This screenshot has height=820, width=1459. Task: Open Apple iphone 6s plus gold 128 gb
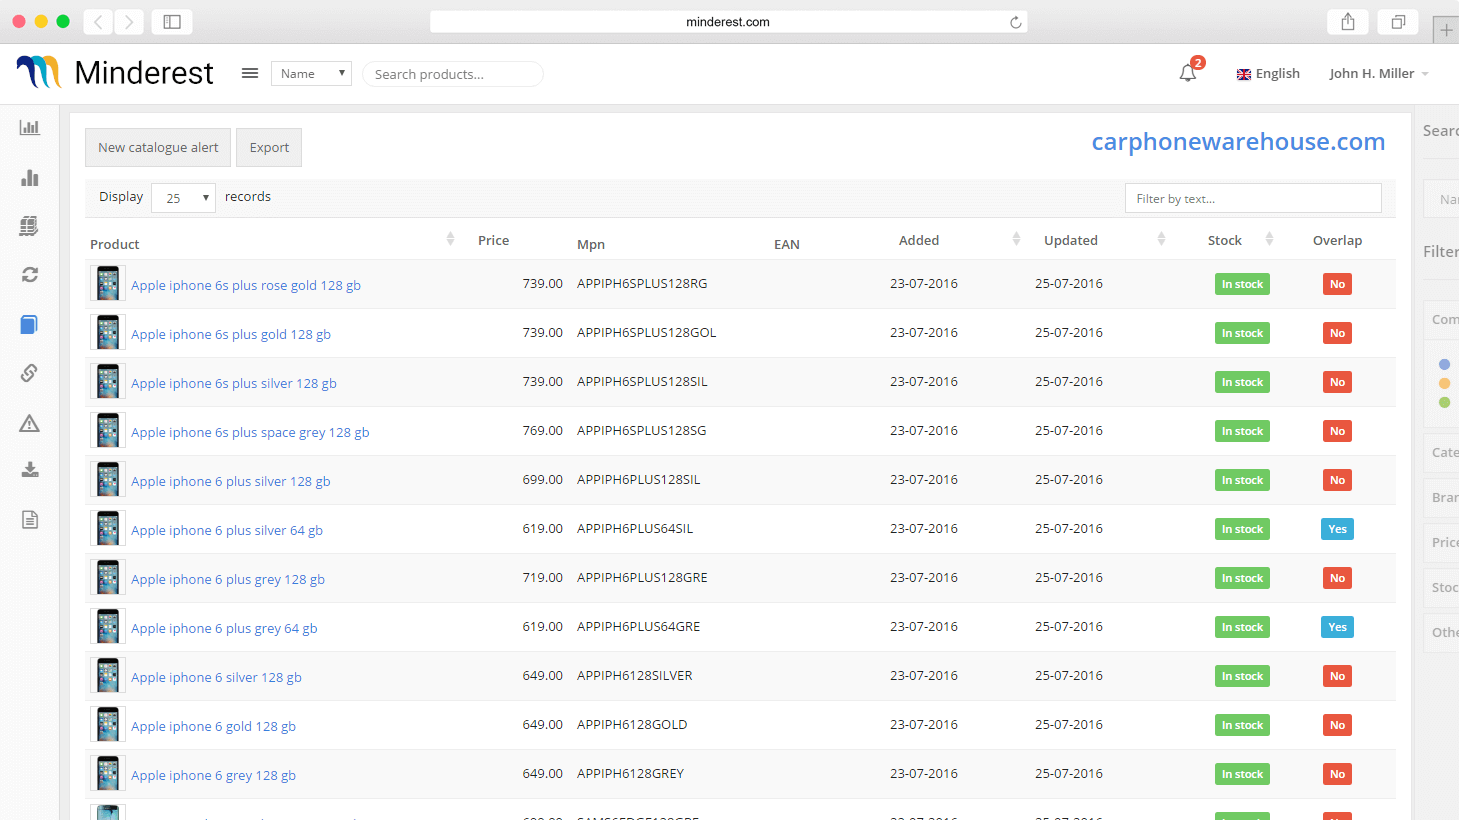tap(231, 334)
